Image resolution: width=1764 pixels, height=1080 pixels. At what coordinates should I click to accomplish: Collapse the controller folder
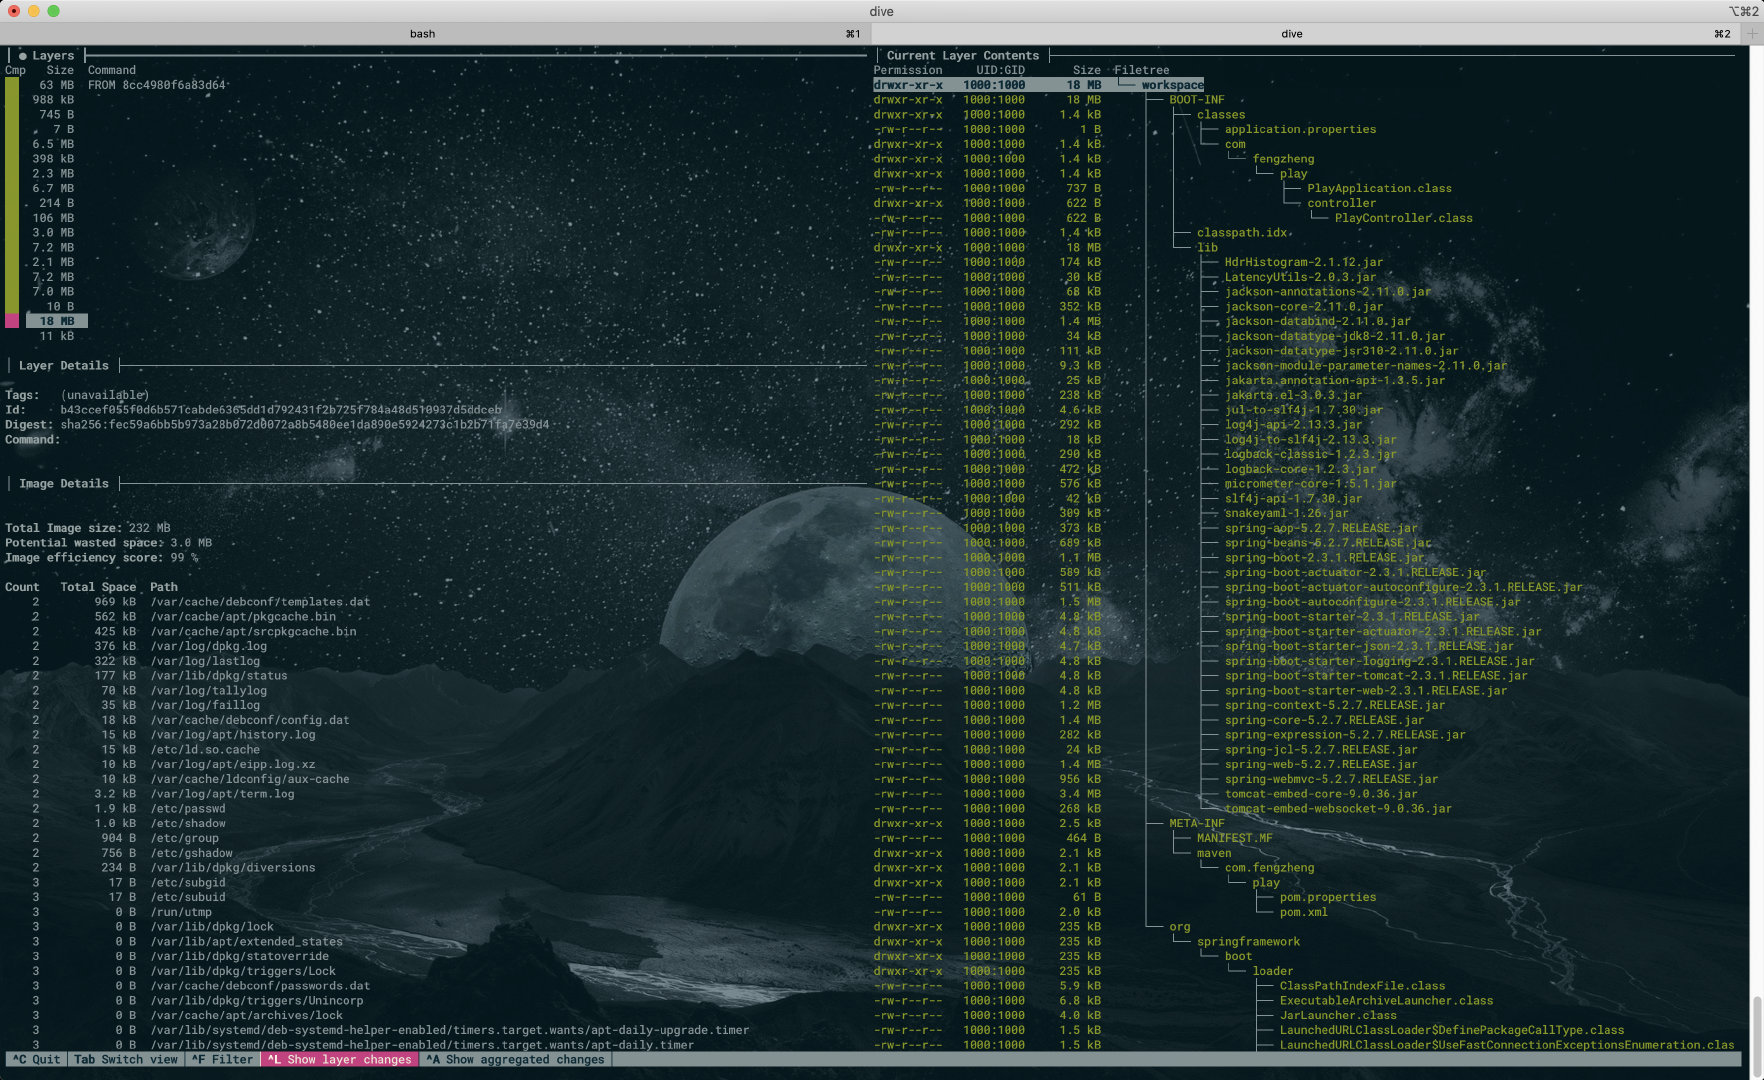(x=1341, y=203)
